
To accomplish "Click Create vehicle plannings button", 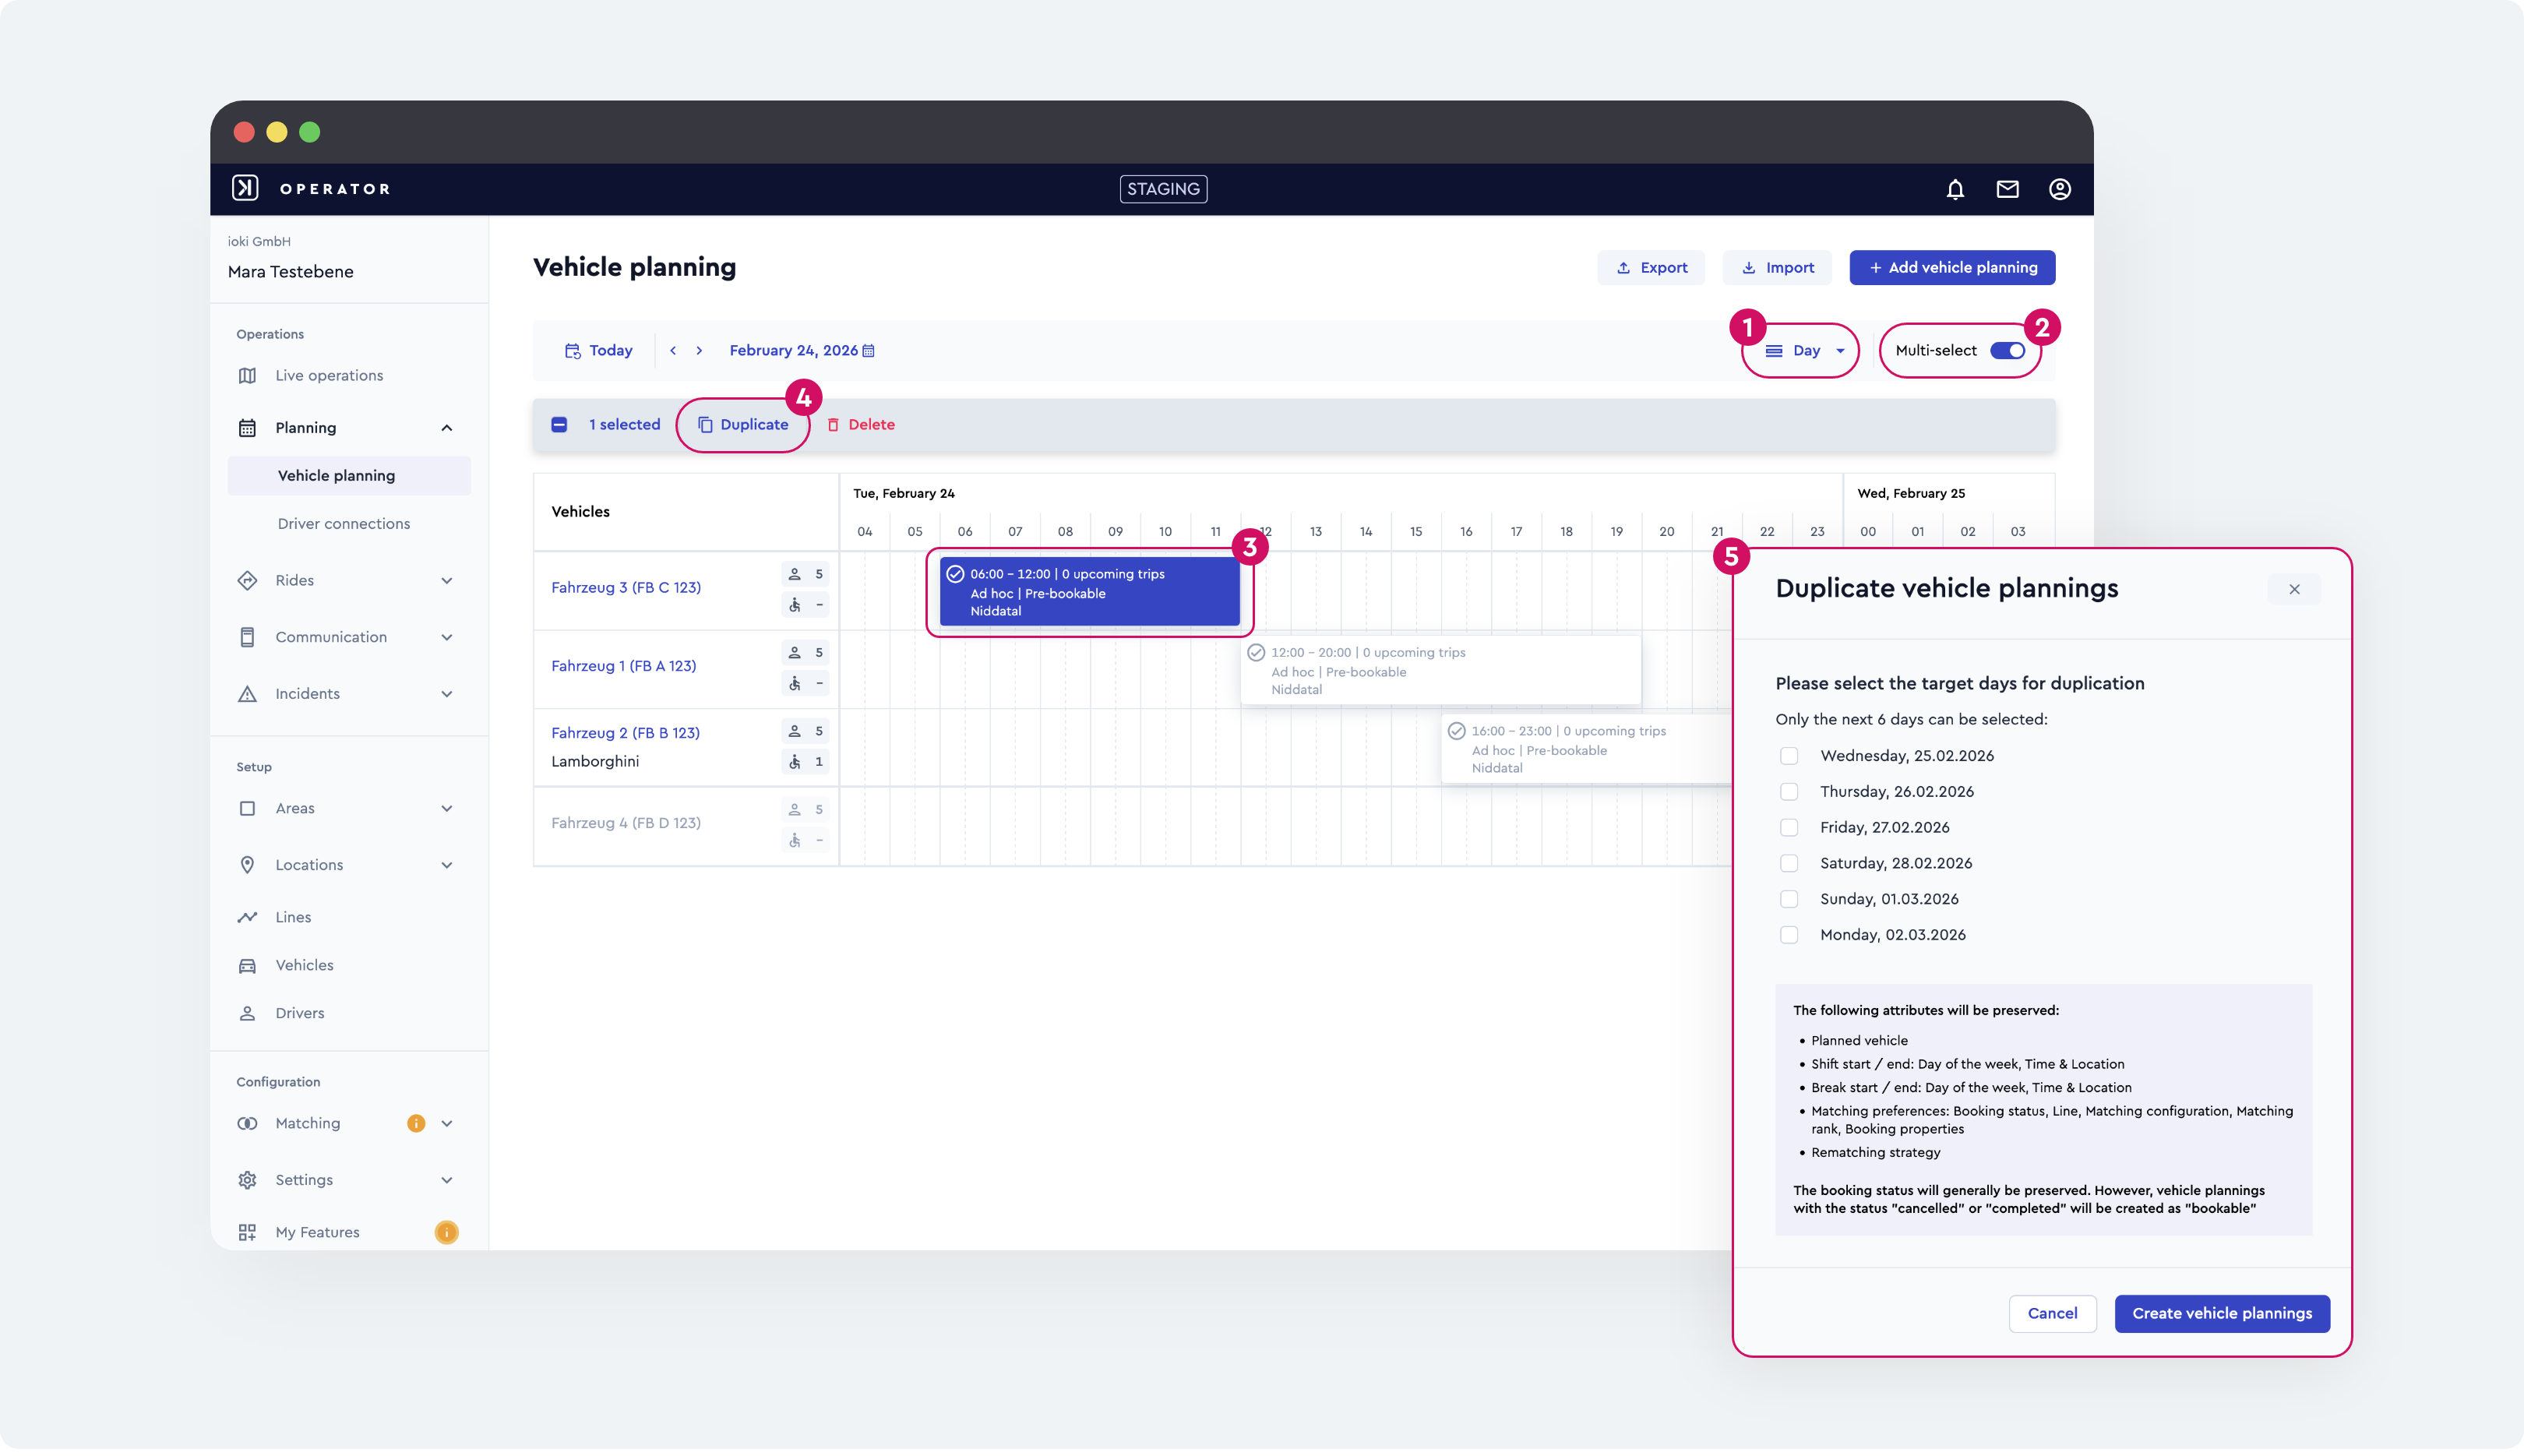I will click(2221, 1314).
